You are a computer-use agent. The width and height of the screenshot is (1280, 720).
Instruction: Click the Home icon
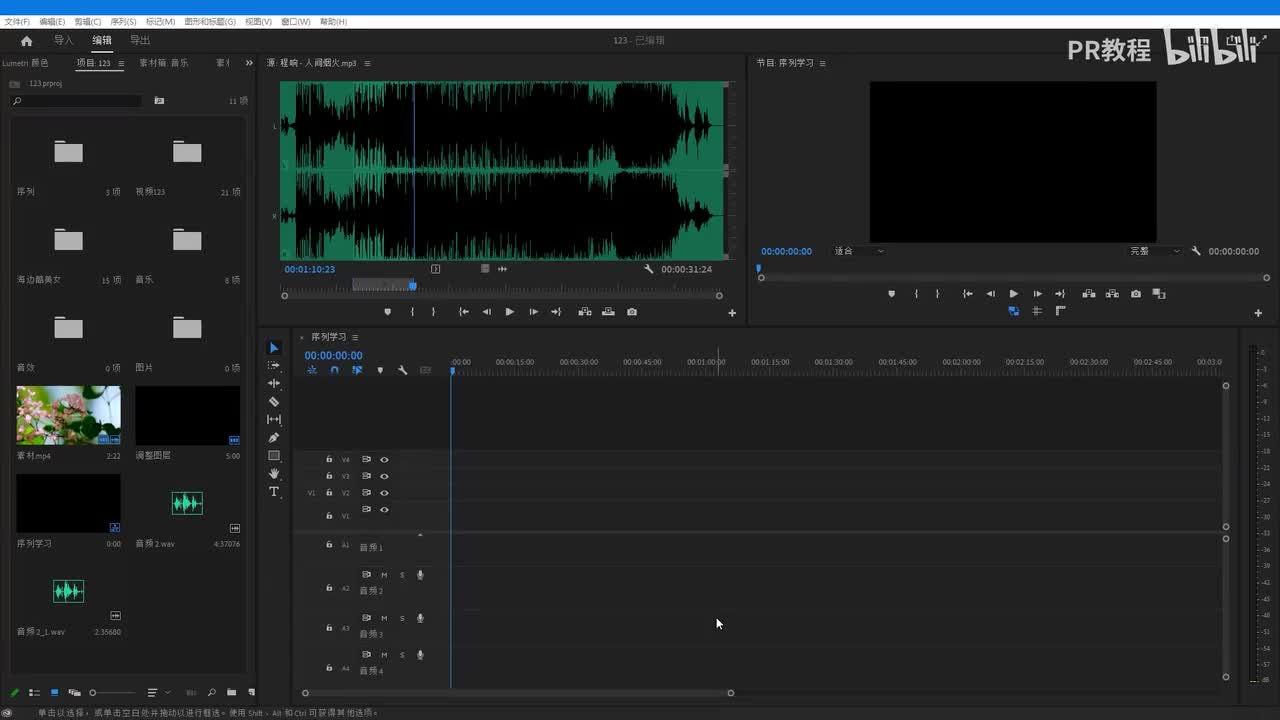[26, 41]
